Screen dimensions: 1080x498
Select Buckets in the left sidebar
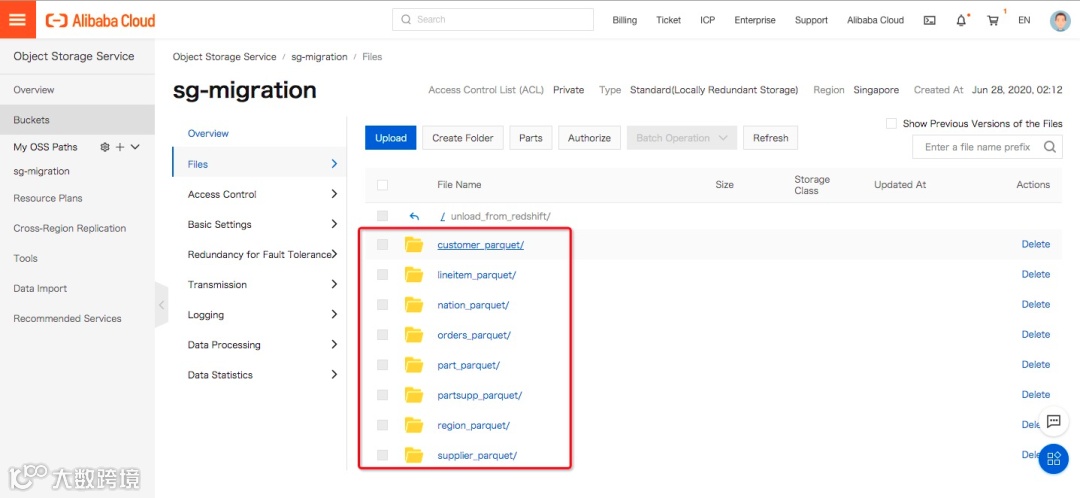(77, 120)
